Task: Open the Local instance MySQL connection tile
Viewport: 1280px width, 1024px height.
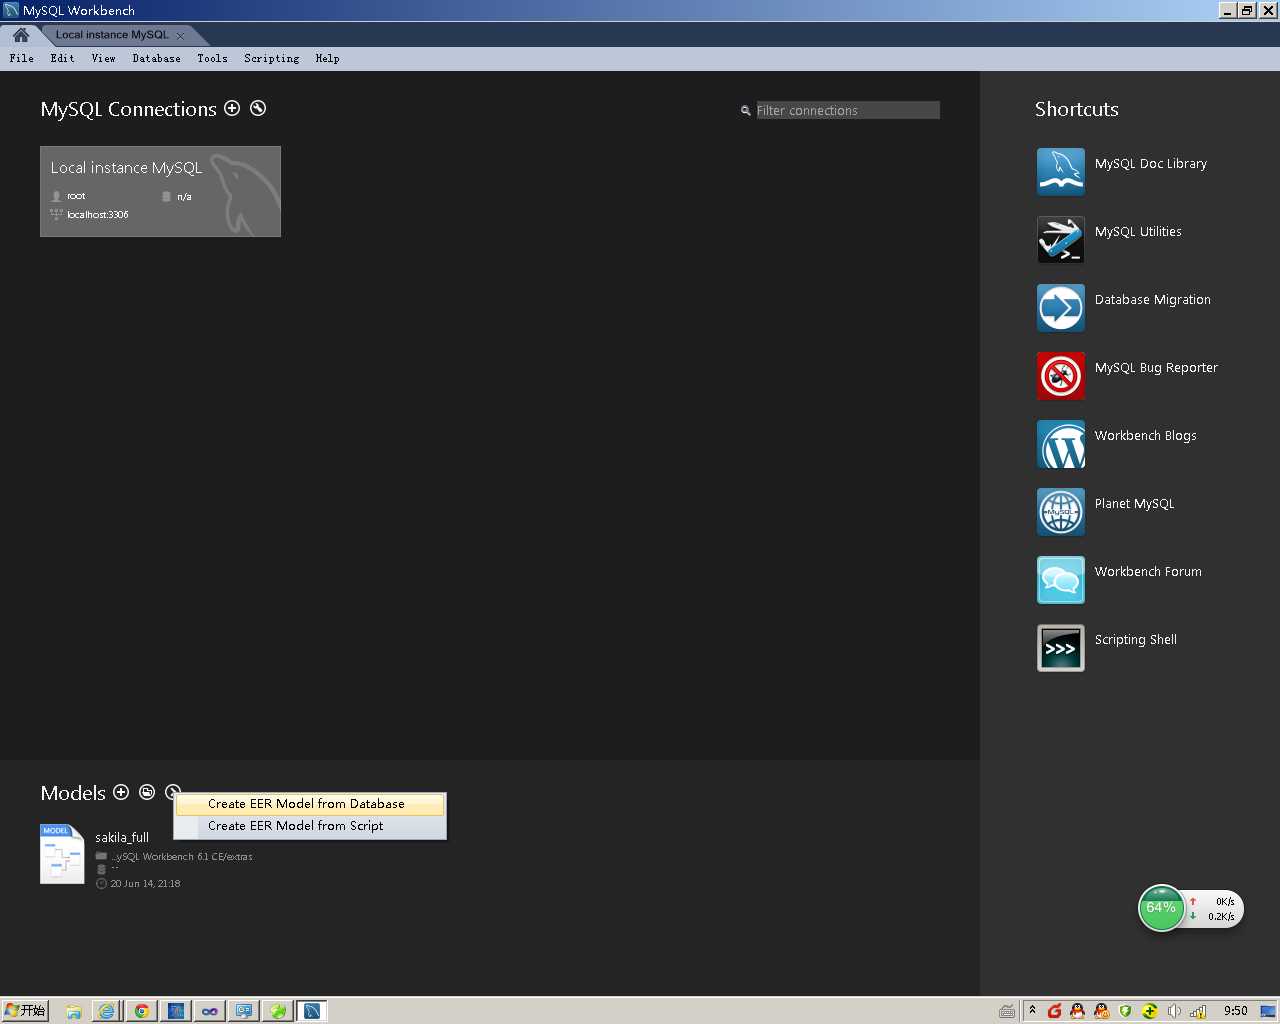Action: pos(160,191)
